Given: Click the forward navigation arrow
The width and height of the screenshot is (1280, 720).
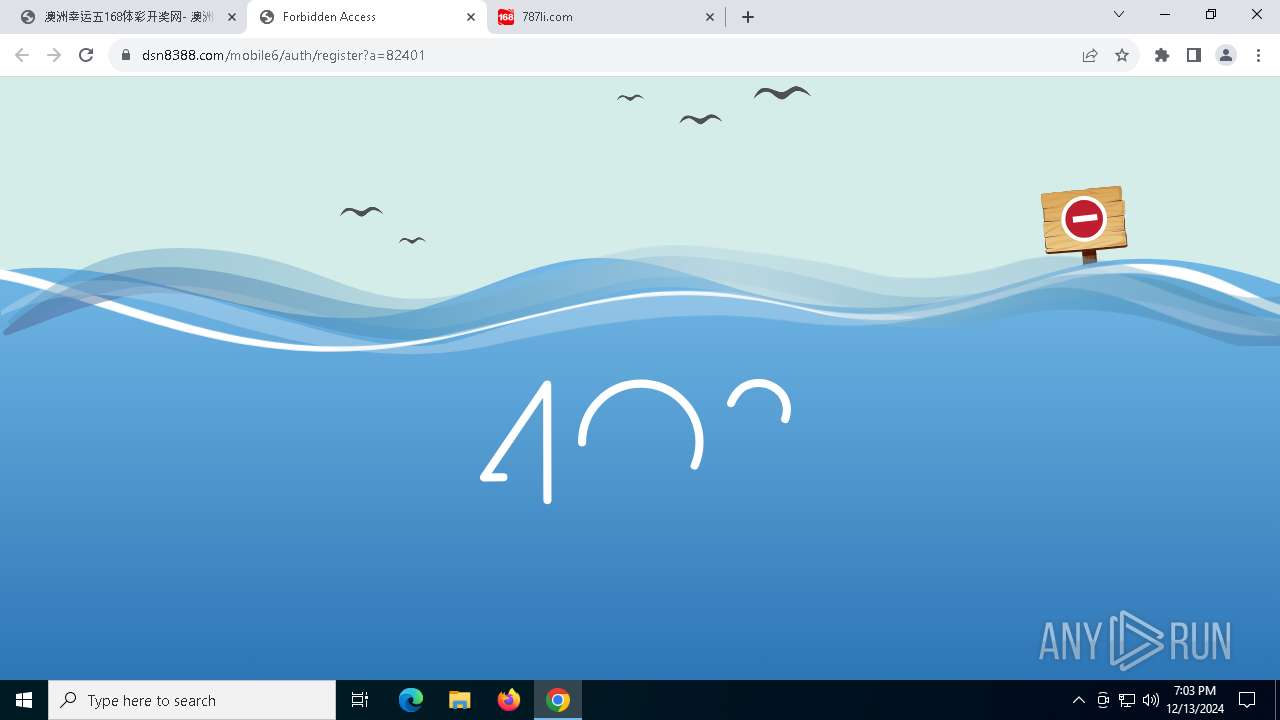Looking at the screenshot, I should [54, 55].
